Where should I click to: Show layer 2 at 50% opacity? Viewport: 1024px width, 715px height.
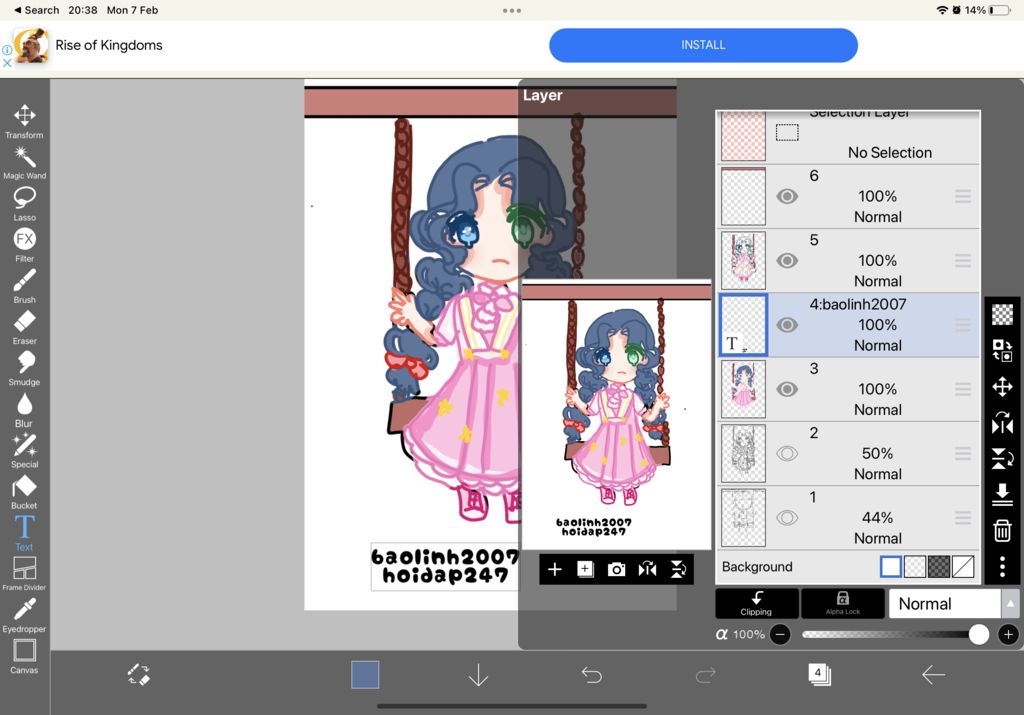point(787,453)
